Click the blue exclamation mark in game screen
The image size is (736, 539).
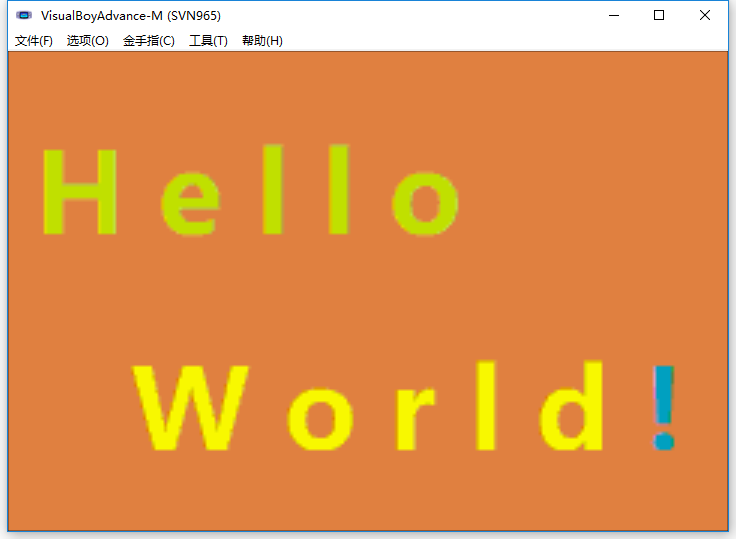[x=664, y=408]
